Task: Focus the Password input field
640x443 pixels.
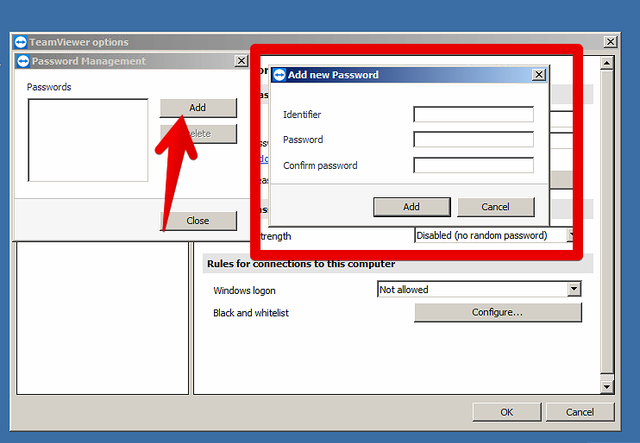Action: tap(473, 139)
